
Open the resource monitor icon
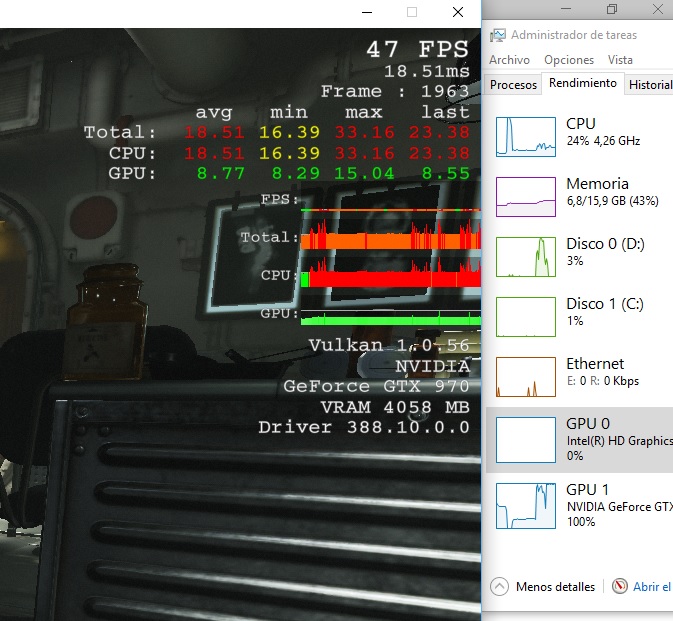[619, 586]
